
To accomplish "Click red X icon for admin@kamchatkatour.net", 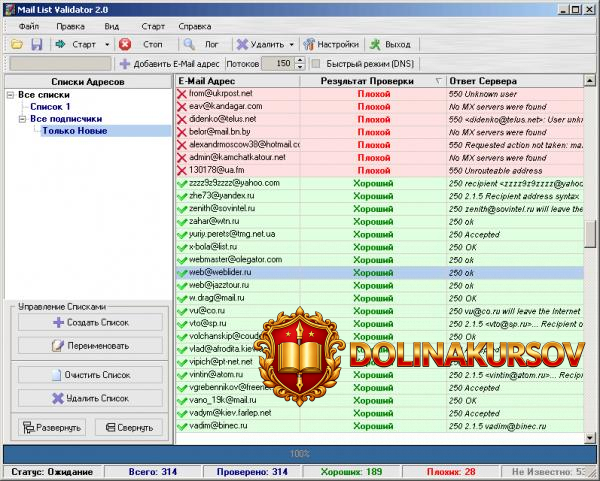I will 182,158.
